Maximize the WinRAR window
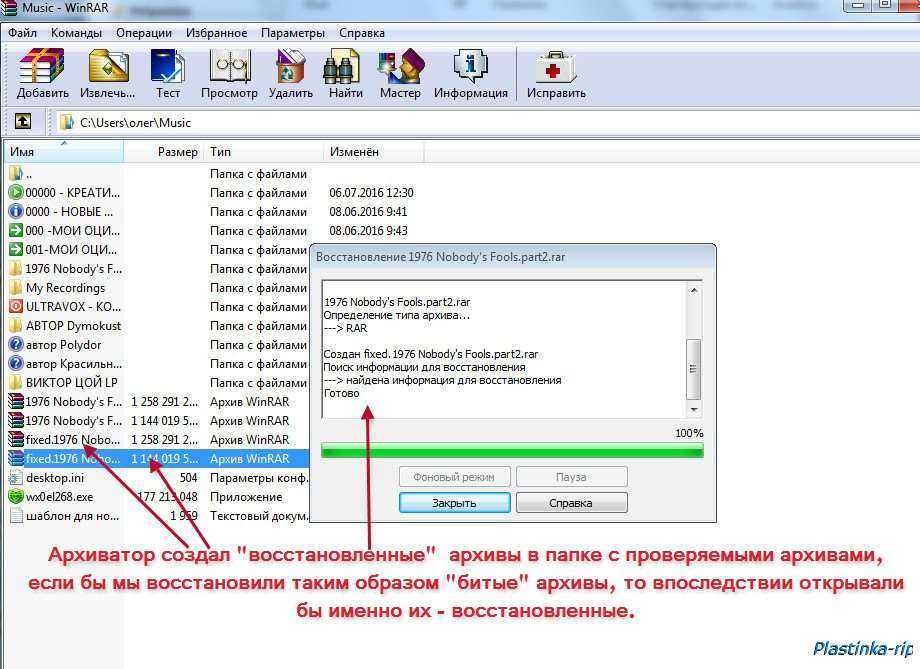The height and width of the screenshot is (669, 920). click(x=884, y=5)
